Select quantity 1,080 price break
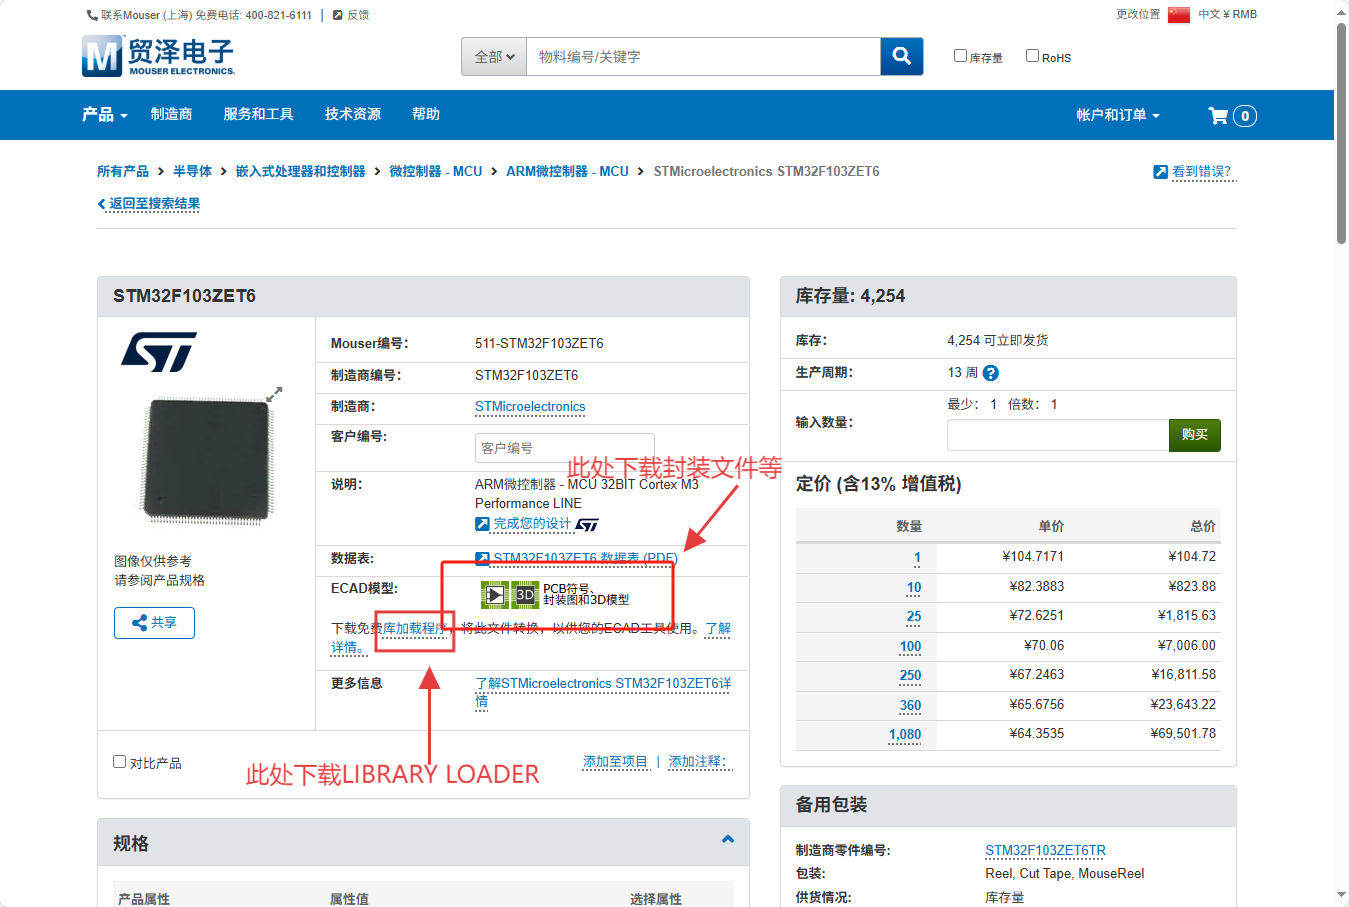 tap(905, 735)
